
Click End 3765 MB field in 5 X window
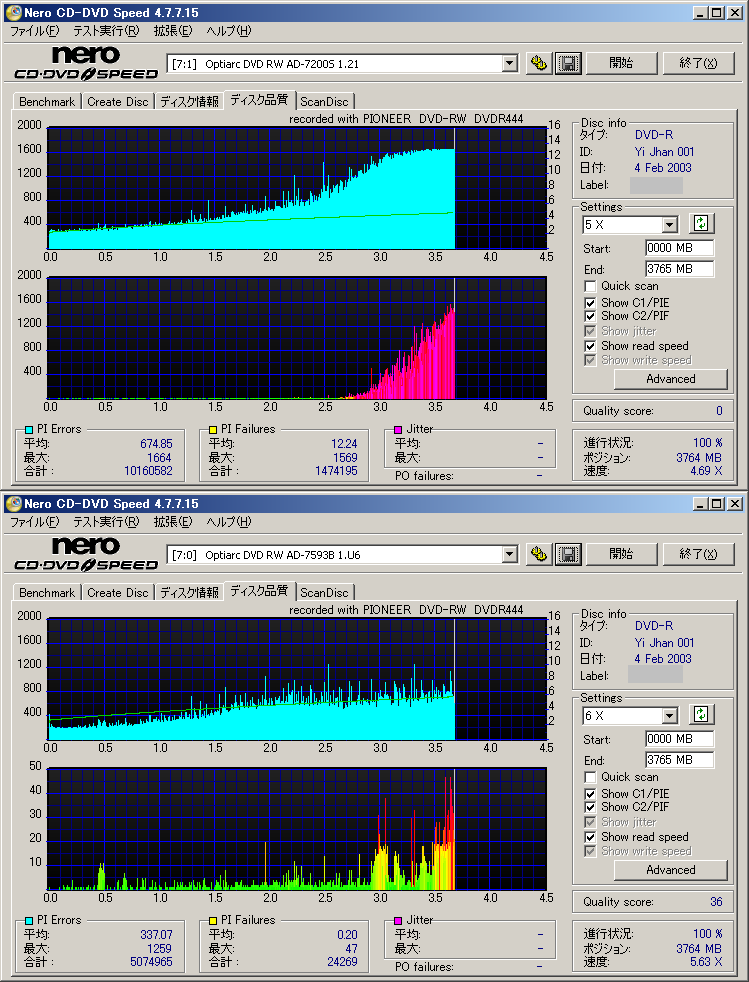pos(679,269)
